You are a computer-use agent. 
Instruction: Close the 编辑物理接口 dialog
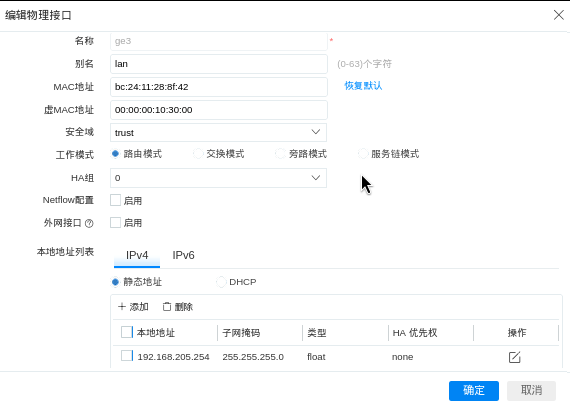pyautogui.click(x=558, y=15)
